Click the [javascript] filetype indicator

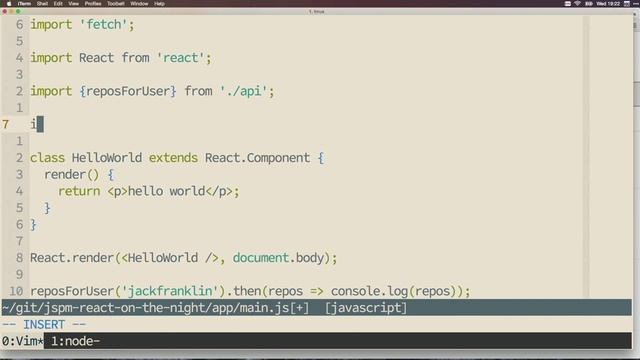(366, 307)
